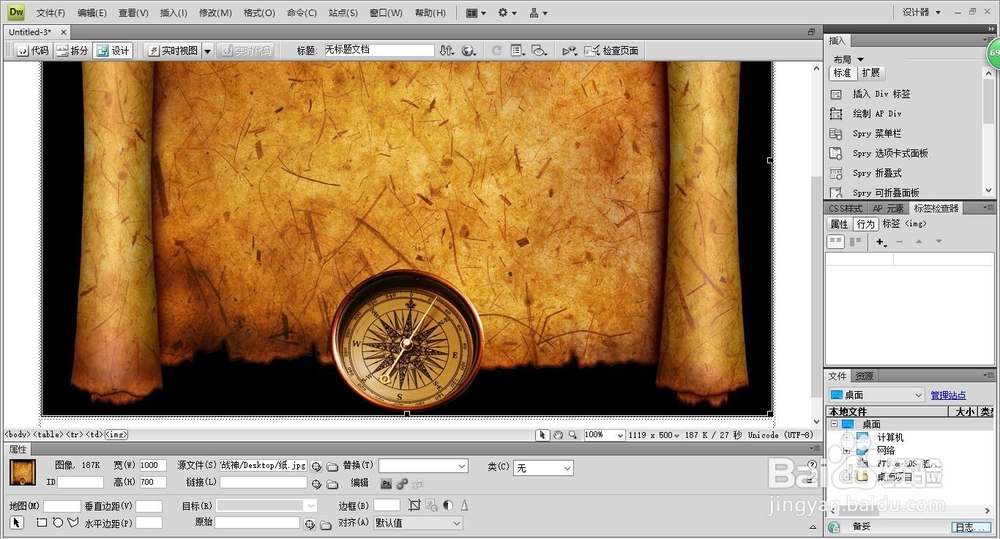Select 扩展 expanded layout mode
The height and width of the screenshot is (539, 1000).
pyautogui.click(x=871, y=73)
